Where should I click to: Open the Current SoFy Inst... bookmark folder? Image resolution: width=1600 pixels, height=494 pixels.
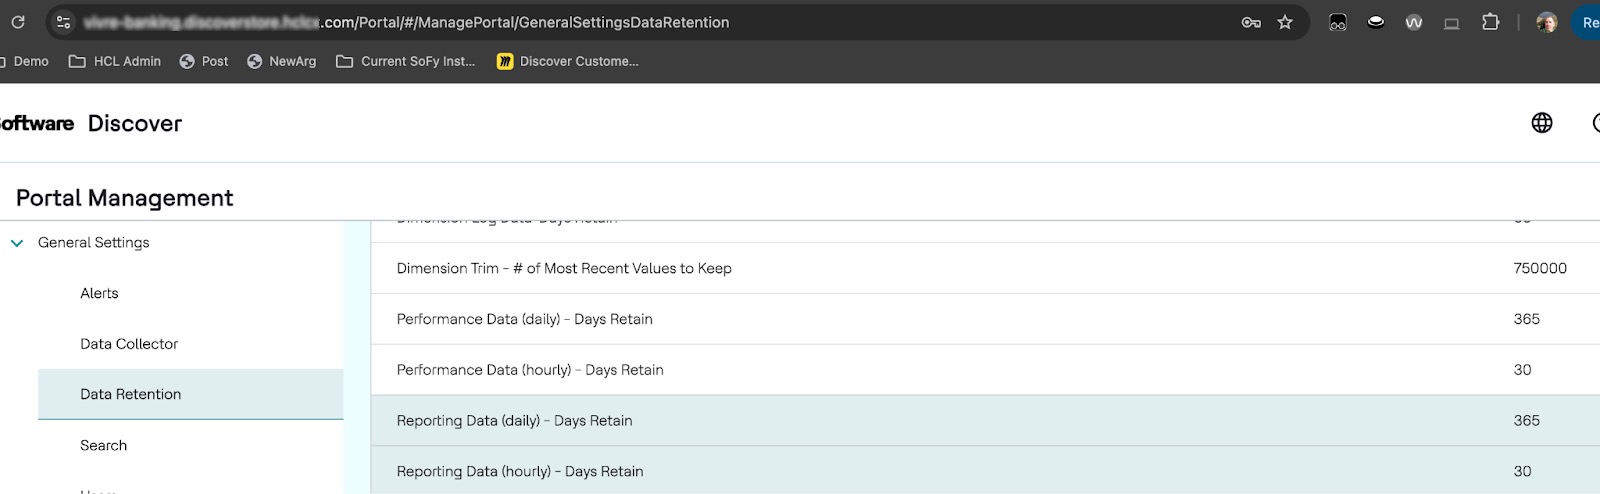[406, 61]
